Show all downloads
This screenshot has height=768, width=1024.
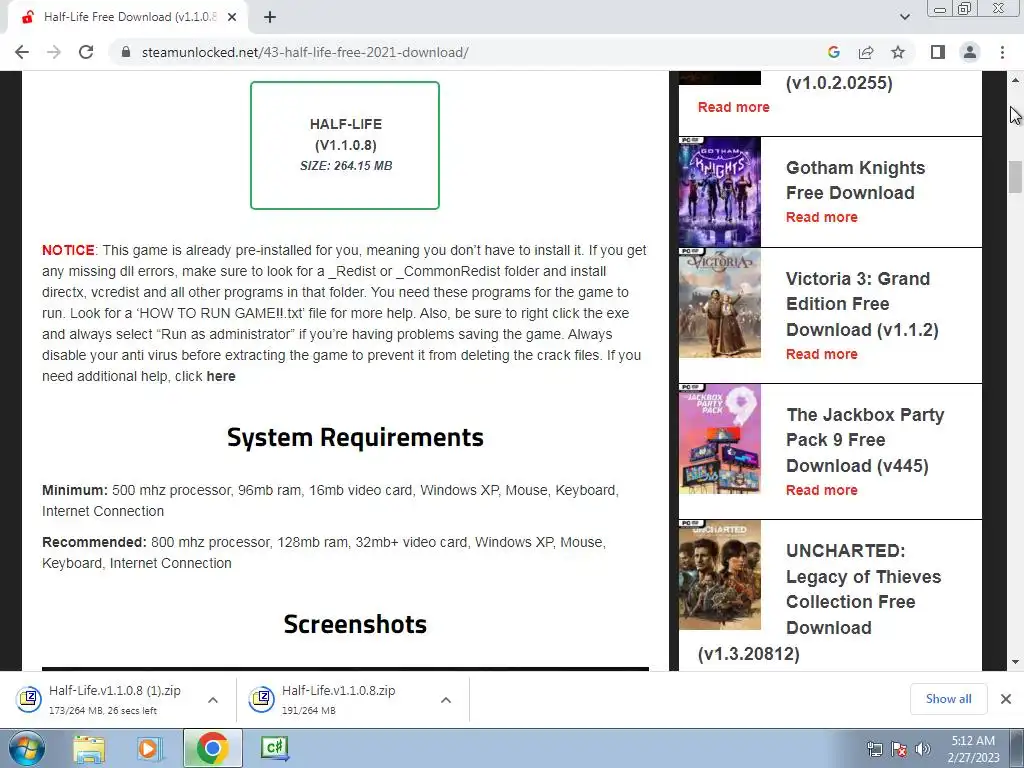(948, 699)
